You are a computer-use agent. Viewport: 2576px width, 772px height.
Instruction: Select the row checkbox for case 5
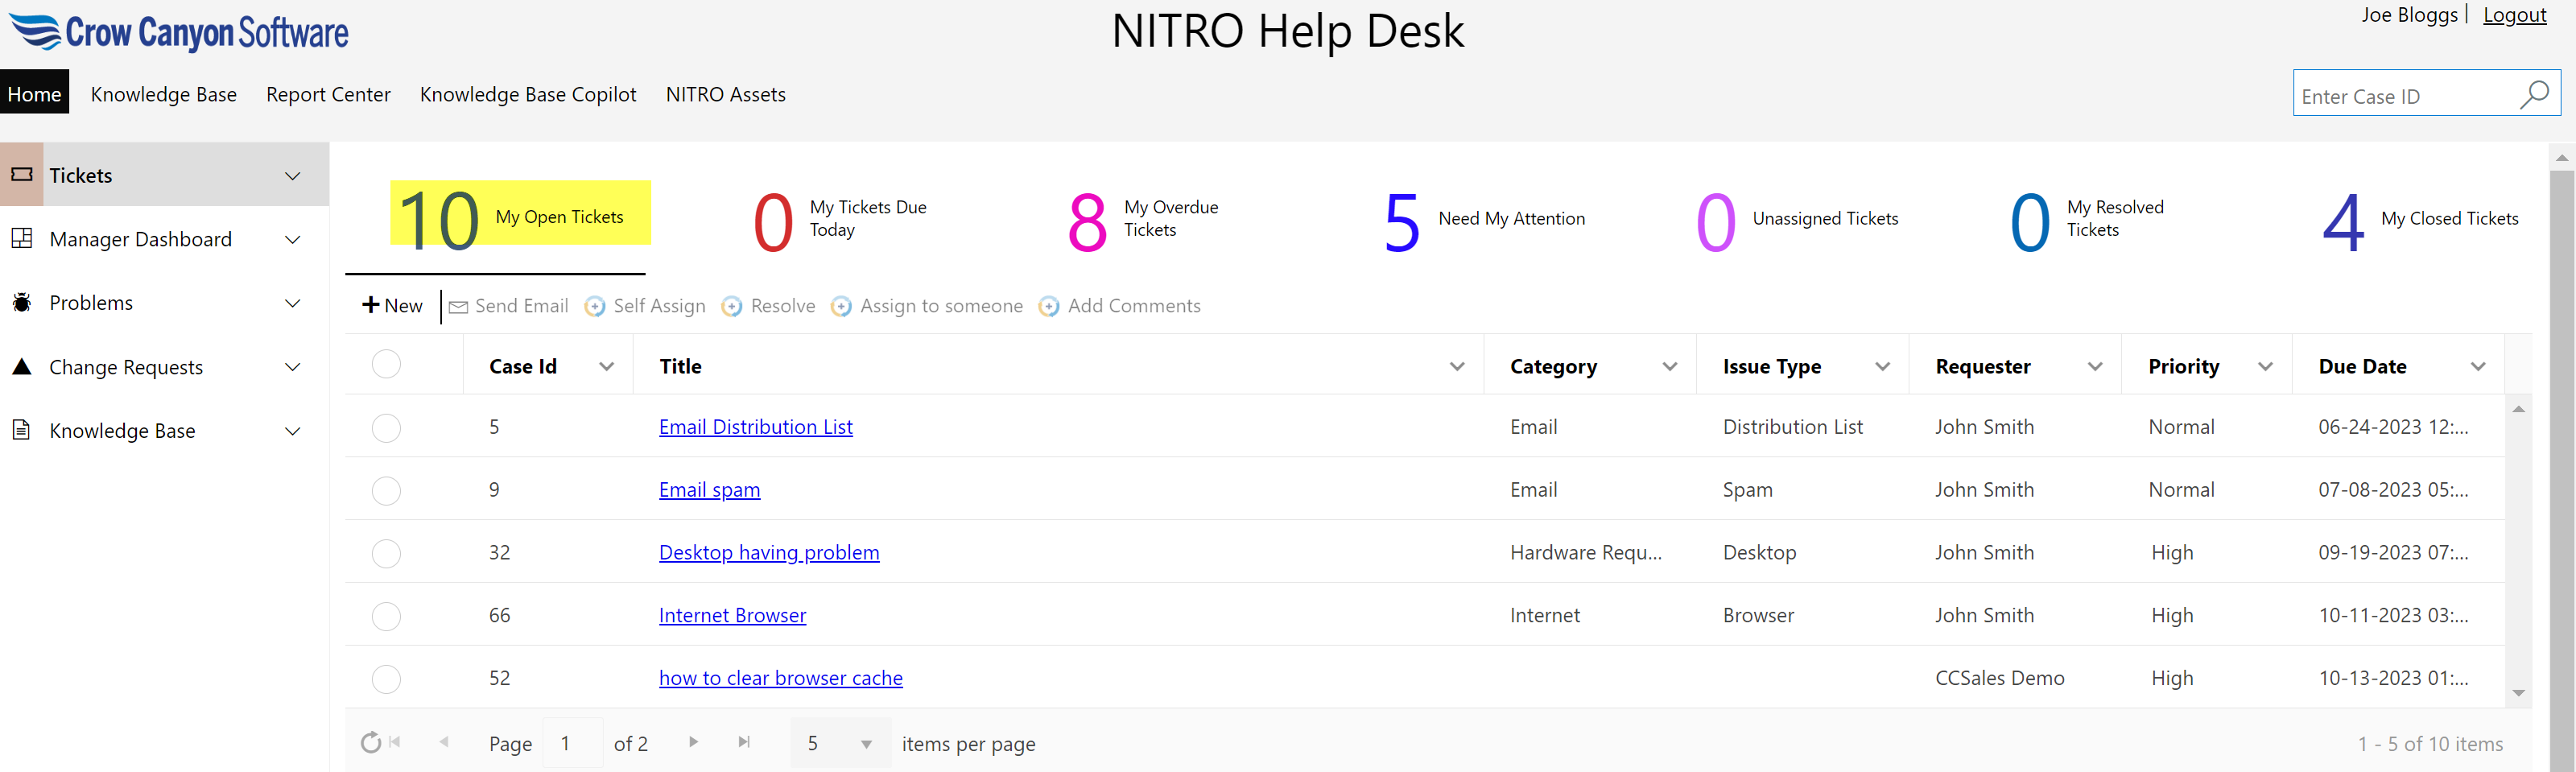pos(386,428)
